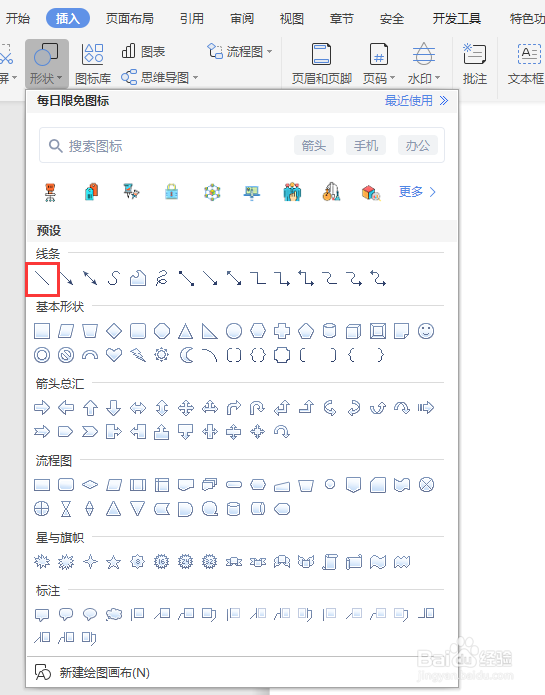Choose the diamond basic shape
Image resolution: width=545 pixels, height=695 pixels.
pyautogui.click(x=114, y=331)
